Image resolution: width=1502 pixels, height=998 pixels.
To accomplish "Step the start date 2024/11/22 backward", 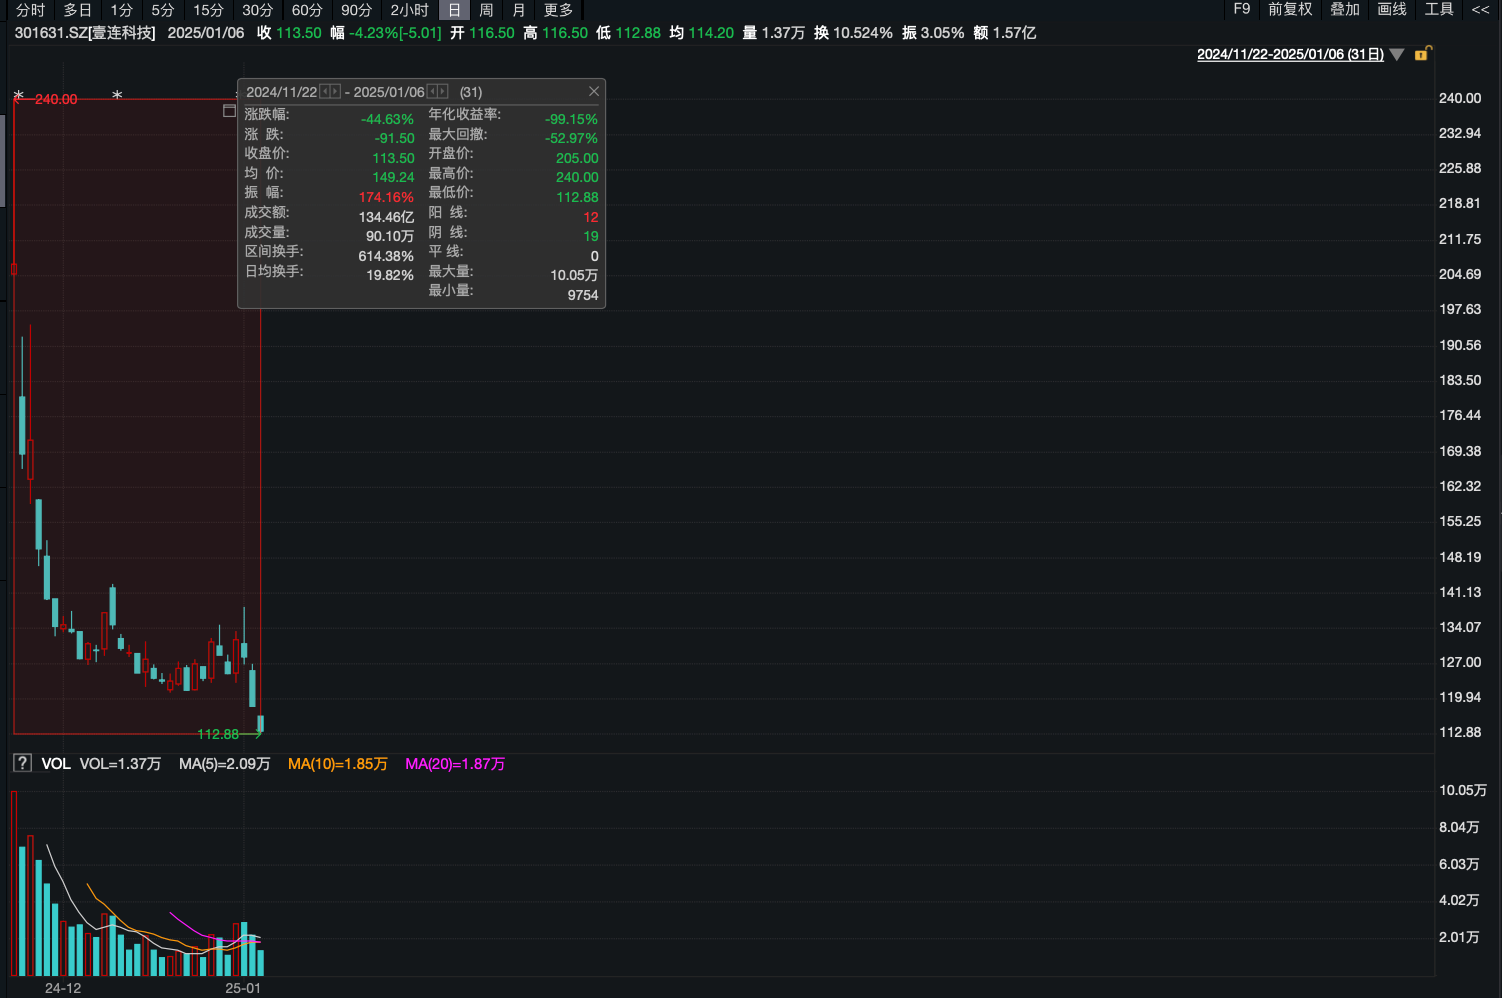I will pos(325,91).
